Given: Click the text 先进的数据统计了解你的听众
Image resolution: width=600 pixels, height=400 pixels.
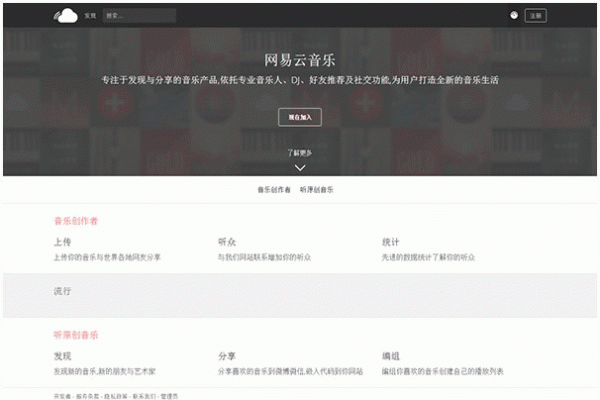Looking at the screenshot, I should [x=428, y=257].
